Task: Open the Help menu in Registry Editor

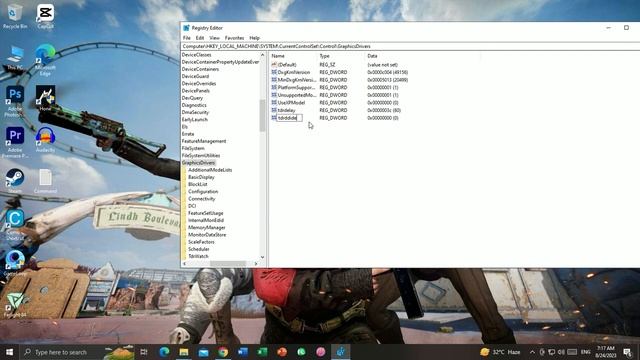Action: (254, 38)
